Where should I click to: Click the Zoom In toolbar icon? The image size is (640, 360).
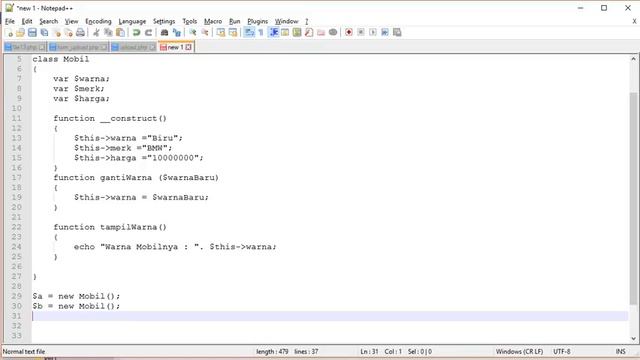193,33
